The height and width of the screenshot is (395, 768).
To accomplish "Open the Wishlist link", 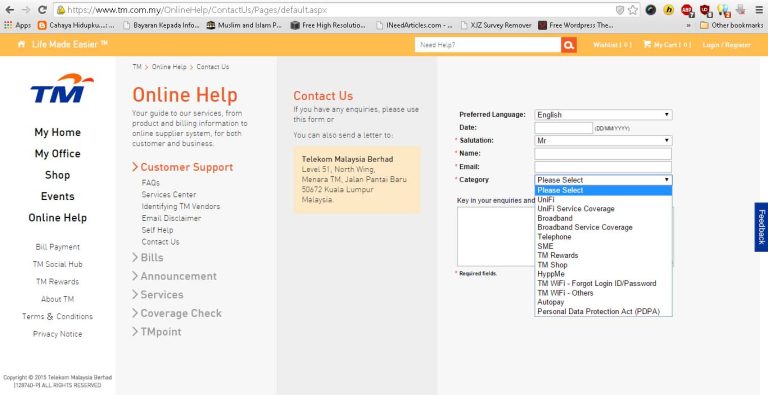I will click(612, 45).
